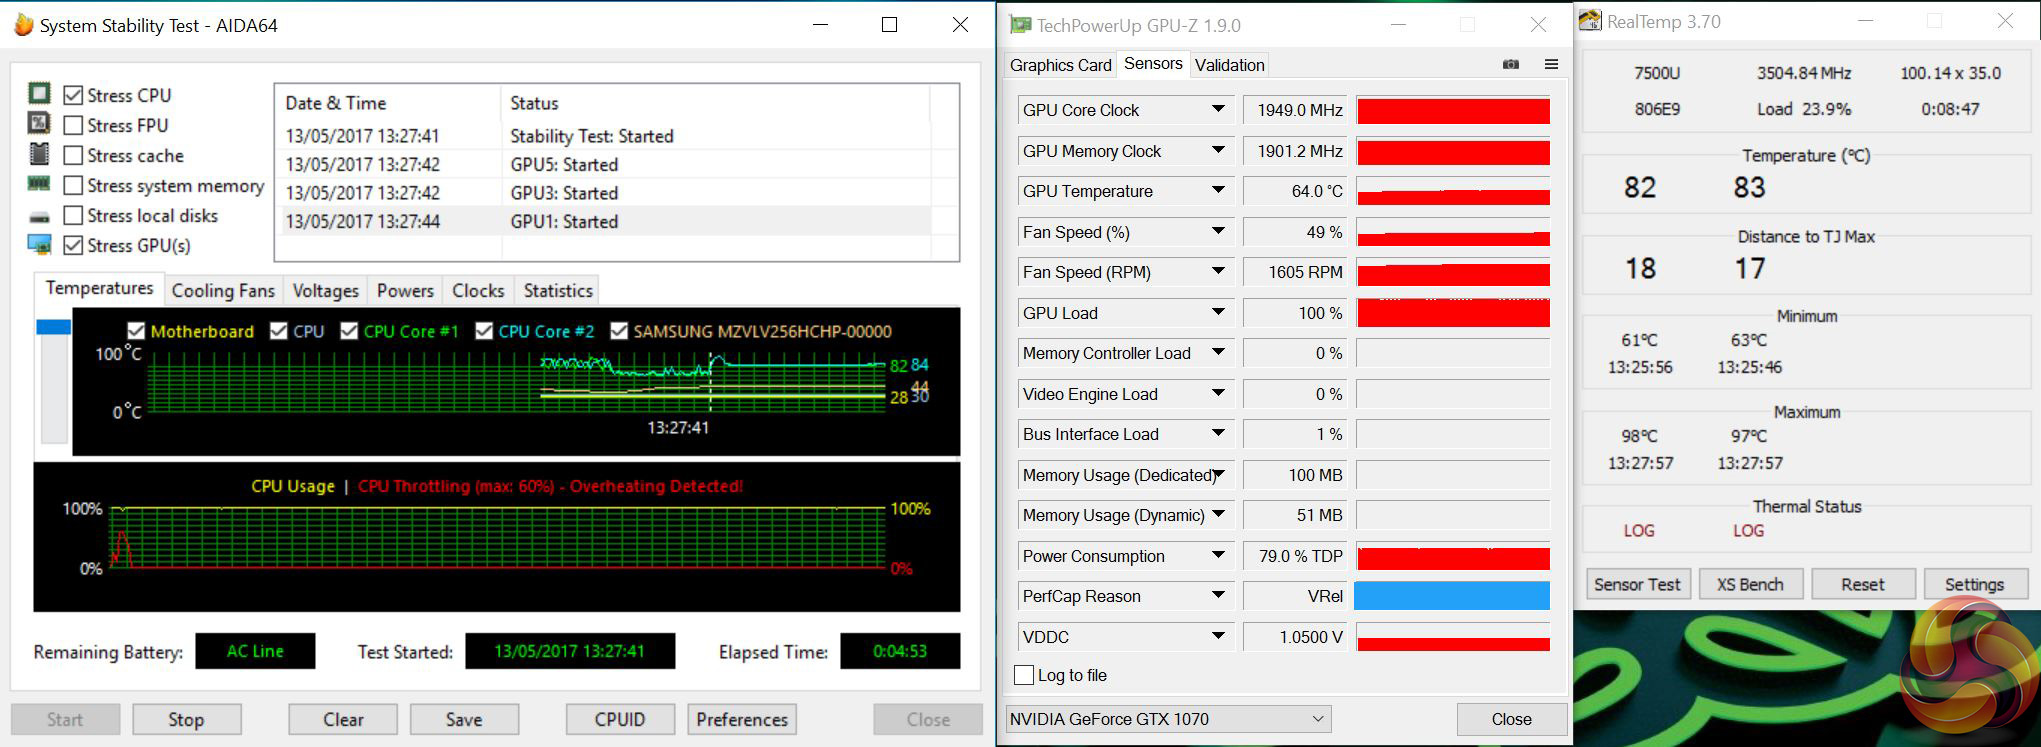The height and width of the screenshot is (747, 2041).
Task: Open the Power Consumption sensor dropdown
Action: click(1218, 556)
